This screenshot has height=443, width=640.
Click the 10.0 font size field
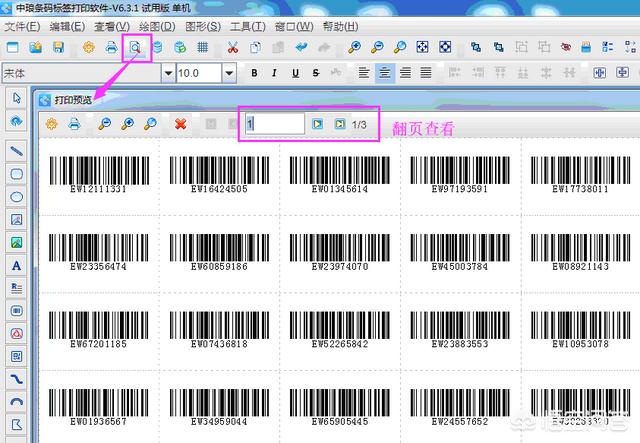(x=199, y=73)
